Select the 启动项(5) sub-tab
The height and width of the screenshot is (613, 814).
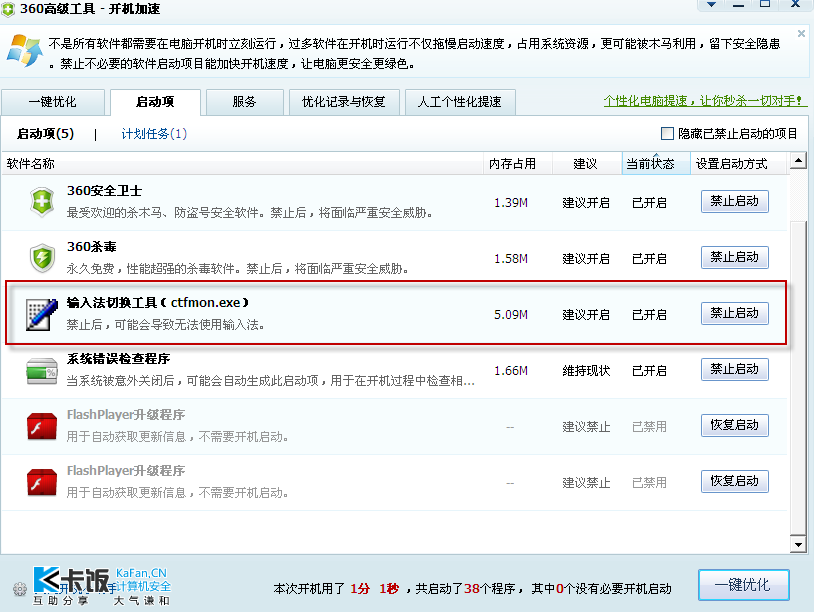click(x=46, y=134)
